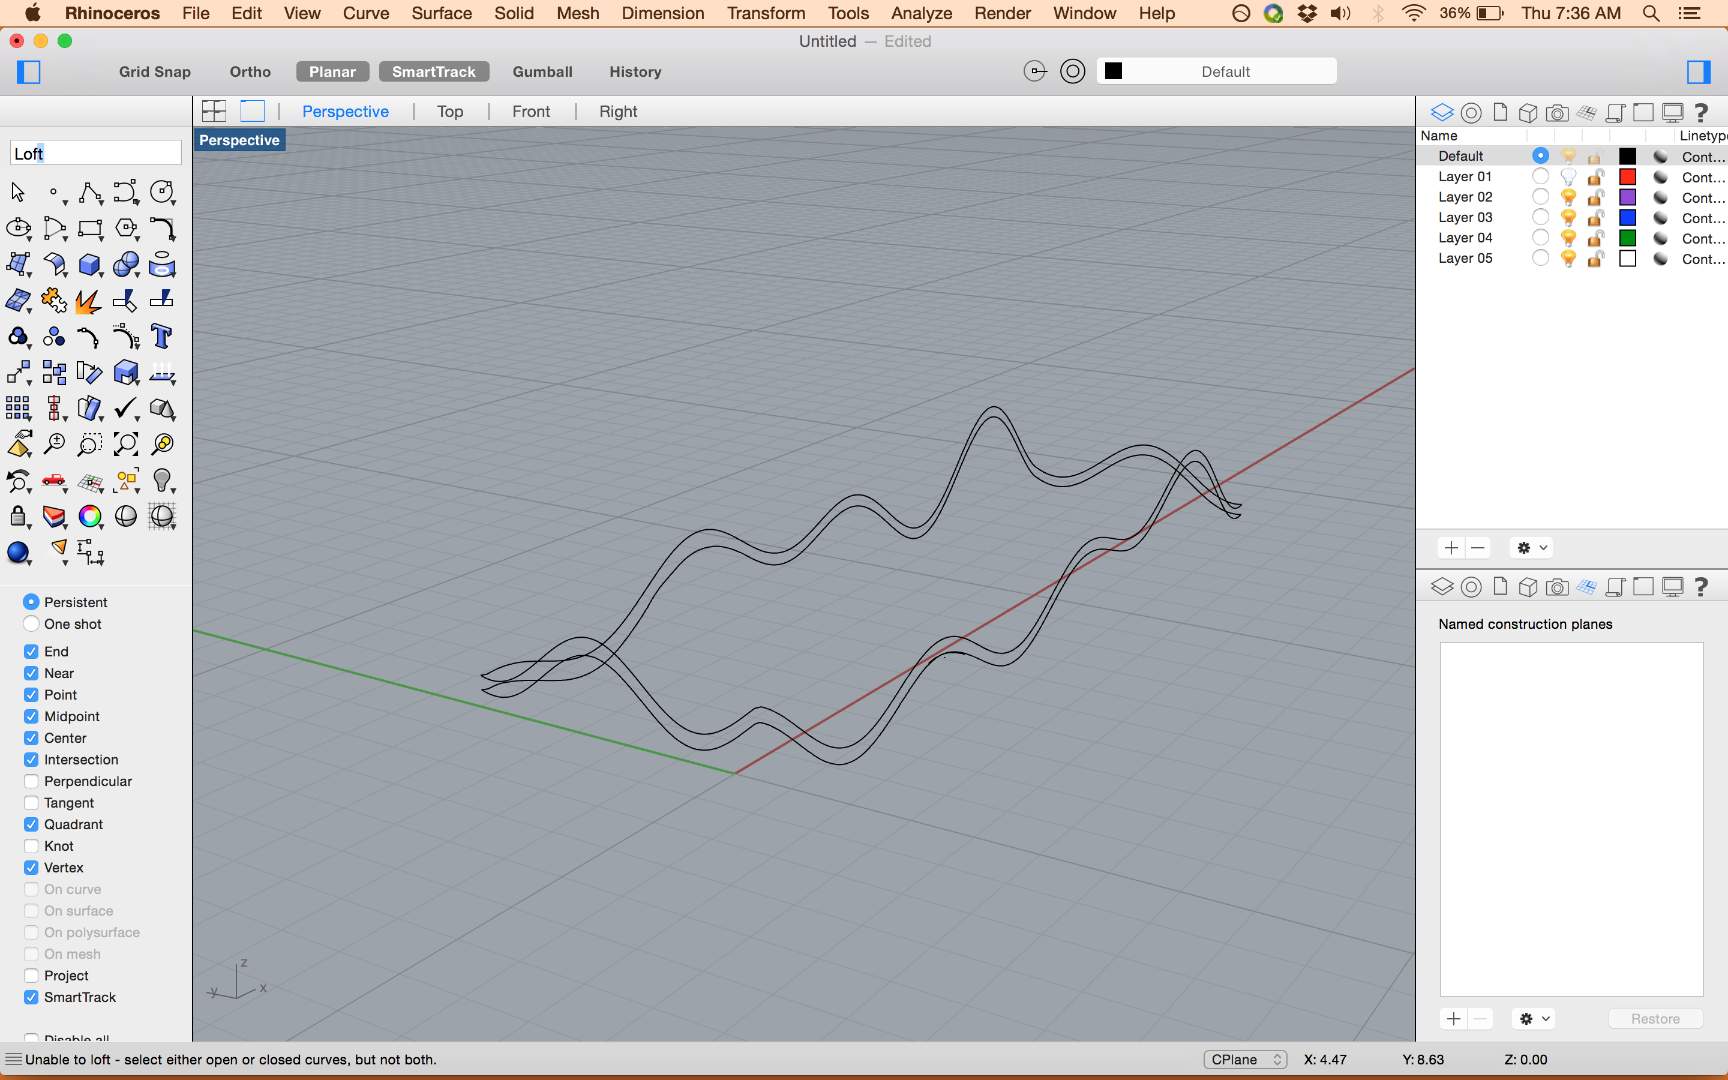Click the Zoom Window tool
The height and width of the screenshot is (1080, 1728).
[x=90, y=444]
